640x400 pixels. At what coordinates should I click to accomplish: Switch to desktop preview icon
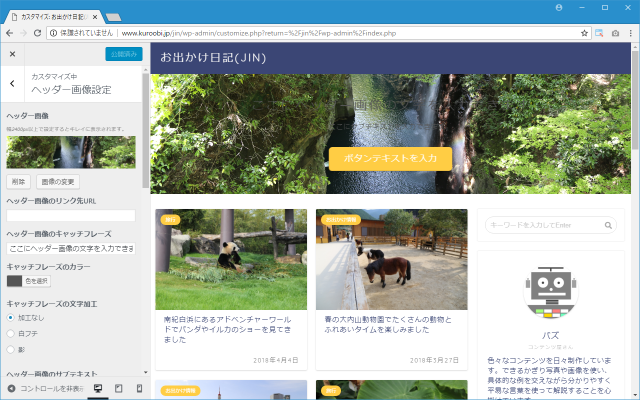point(98,388)
